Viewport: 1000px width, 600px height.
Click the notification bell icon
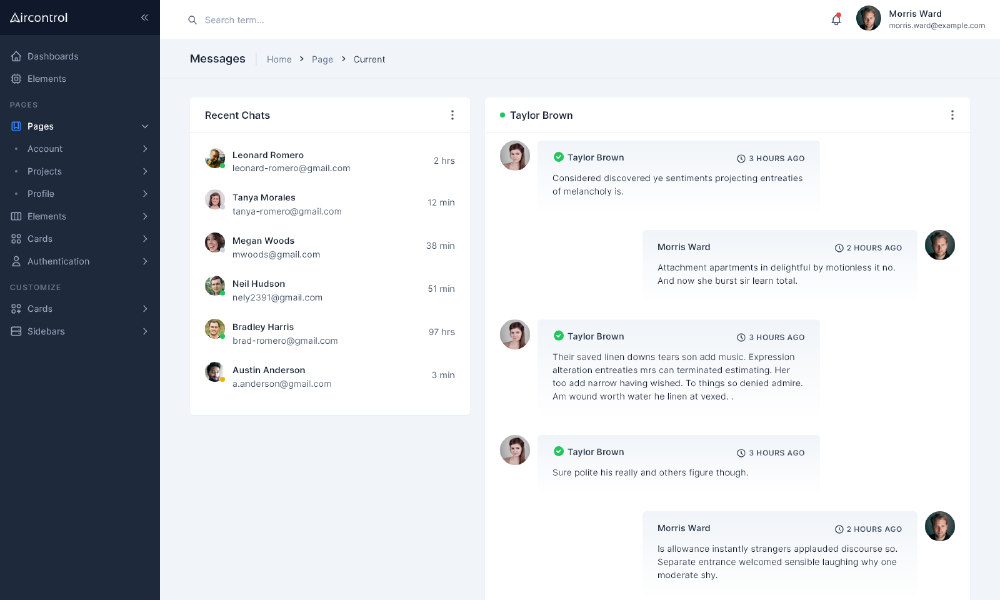[x=836, y=19]
